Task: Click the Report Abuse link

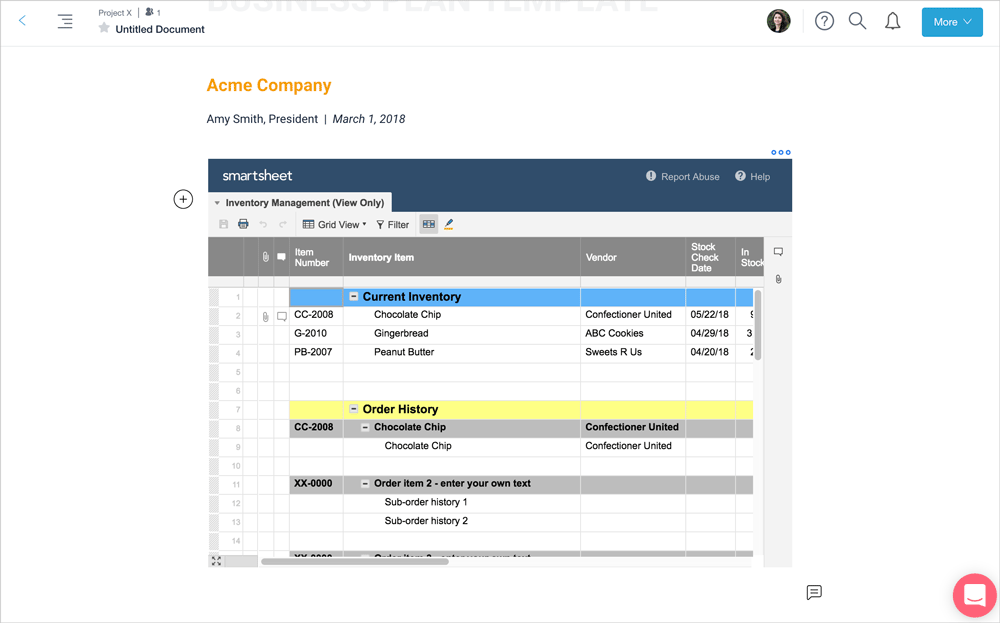Action: click(x=682, y=177)
